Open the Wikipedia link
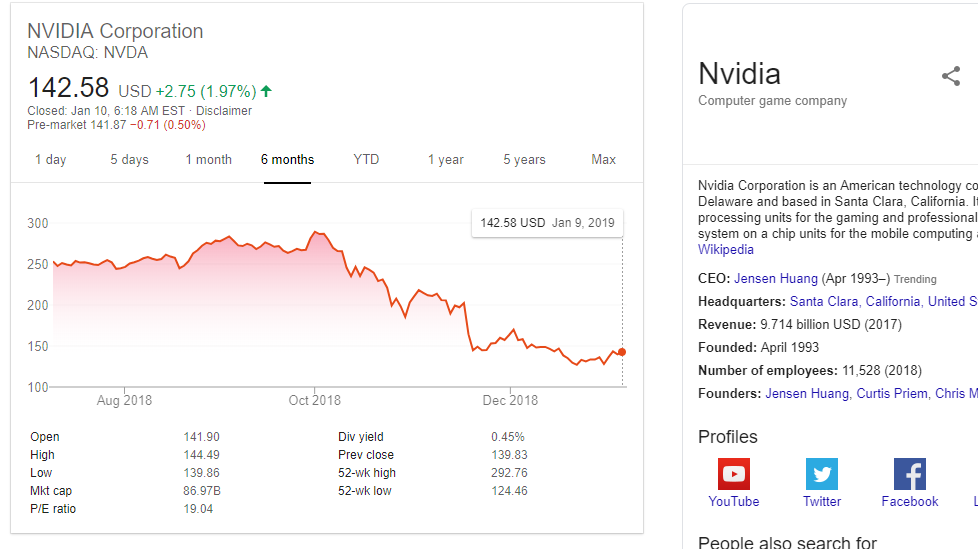Image resolution: width=978 pixels, height=549 pixels. tap(726, 250)
